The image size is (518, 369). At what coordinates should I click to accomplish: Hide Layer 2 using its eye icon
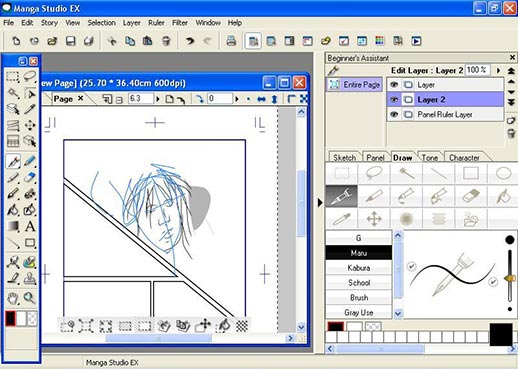click(394, 99)
